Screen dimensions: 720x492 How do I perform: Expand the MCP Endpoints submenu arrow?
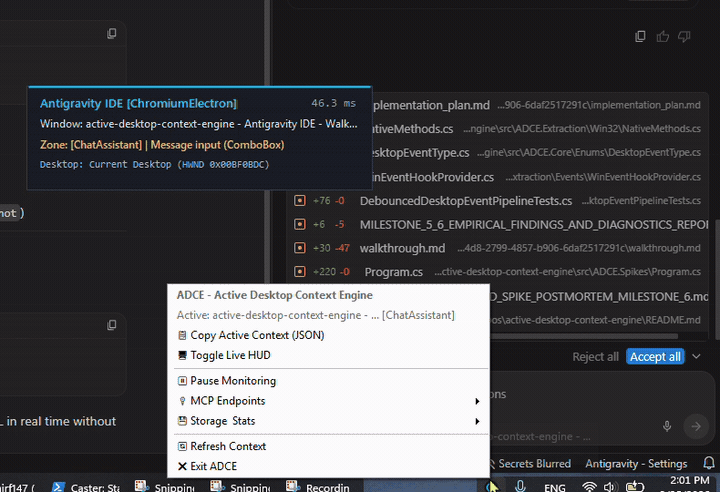click(x=477, y=401)
